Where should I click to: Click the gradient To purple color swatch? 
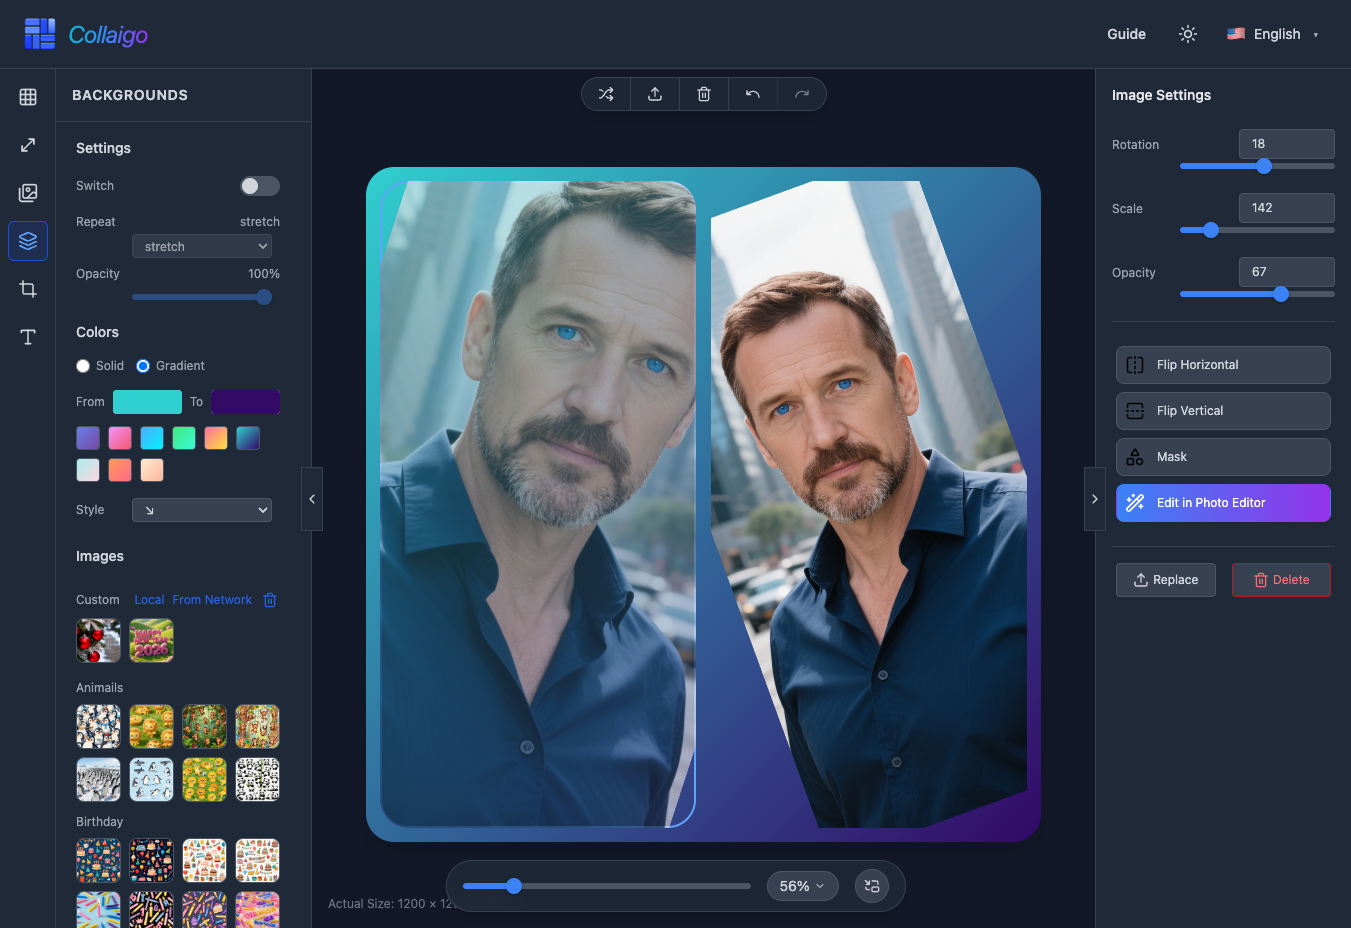[x=245, y=402]
